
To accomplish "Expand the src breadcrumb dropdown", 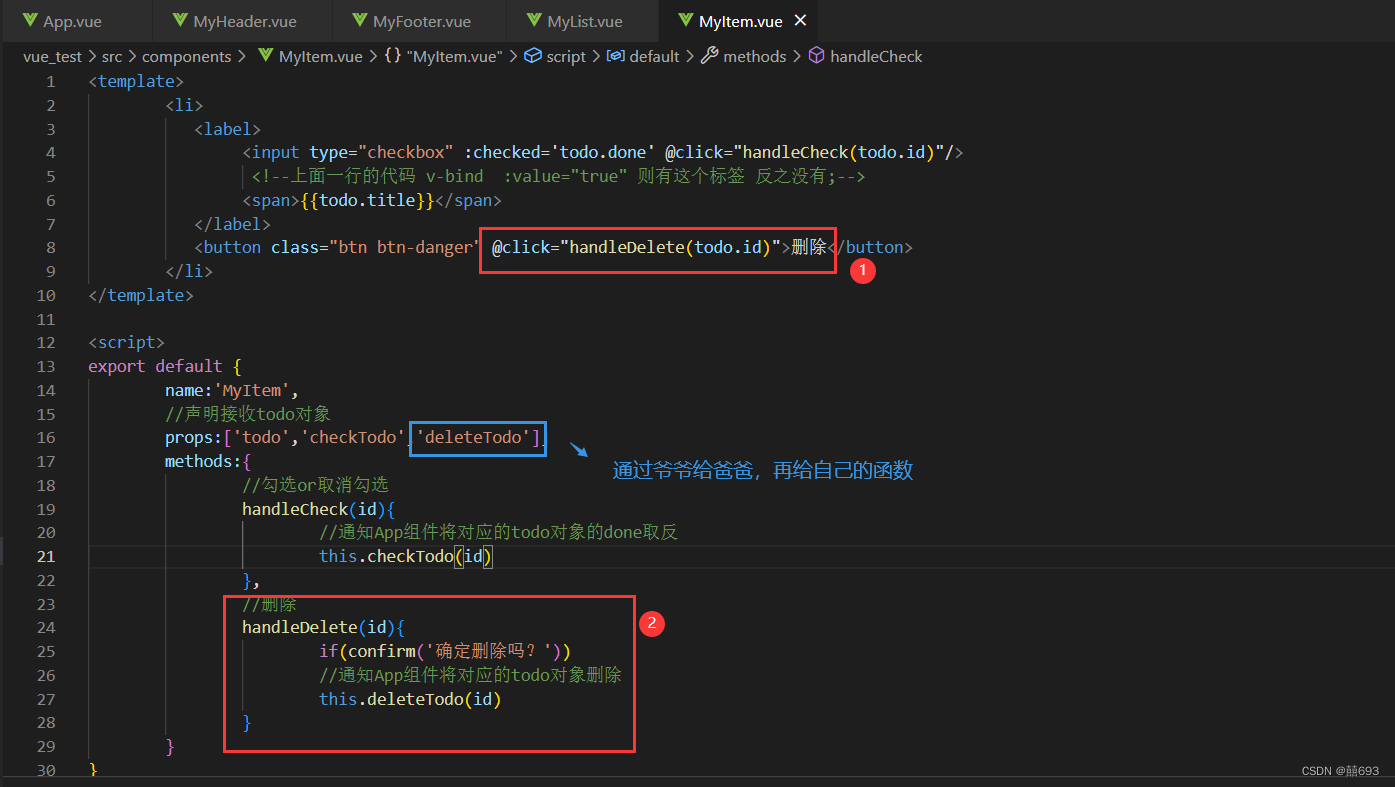I will point(112,56).
